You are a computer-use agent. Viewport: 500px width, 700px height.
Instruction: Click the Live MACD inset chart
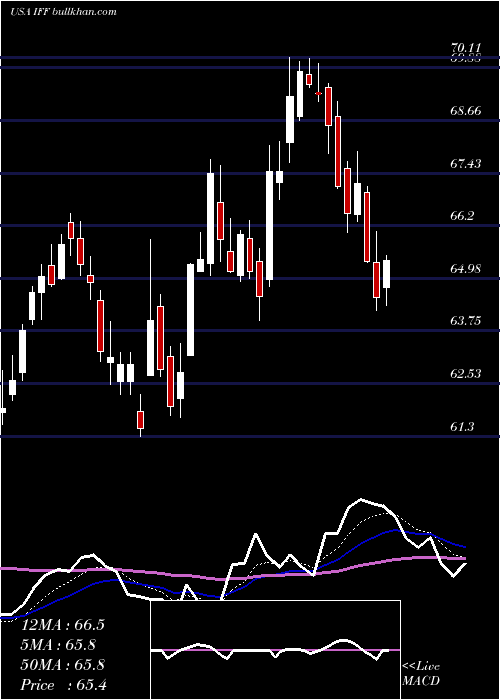275,650
